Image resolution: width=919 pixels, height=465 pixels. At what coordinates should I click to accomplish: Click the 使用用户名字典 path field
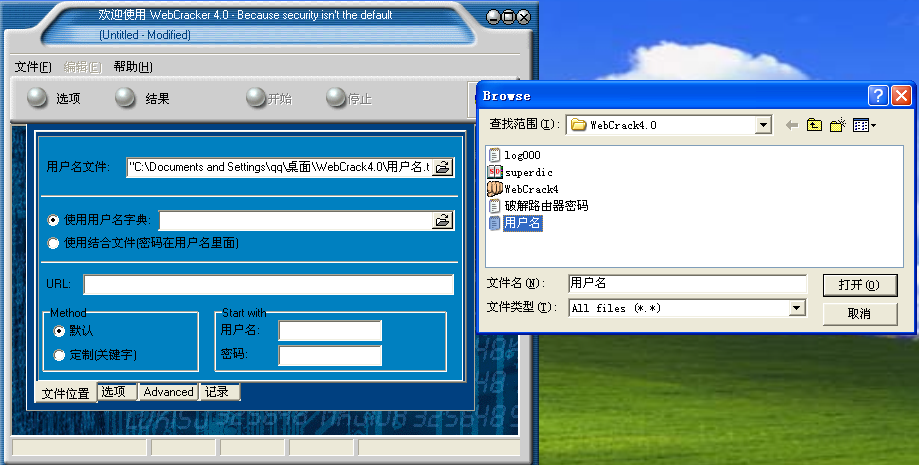click(296, 220)
